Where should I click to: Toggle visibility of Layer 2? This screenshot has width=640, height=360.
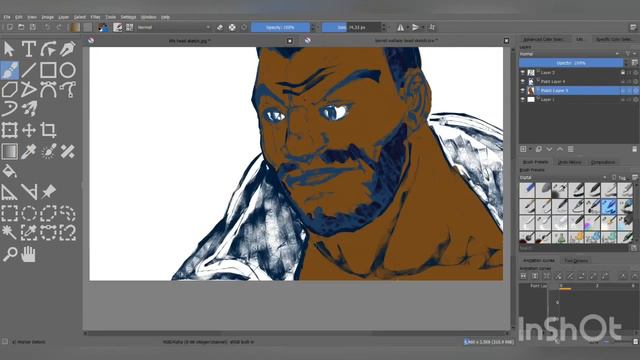point(523,73)
